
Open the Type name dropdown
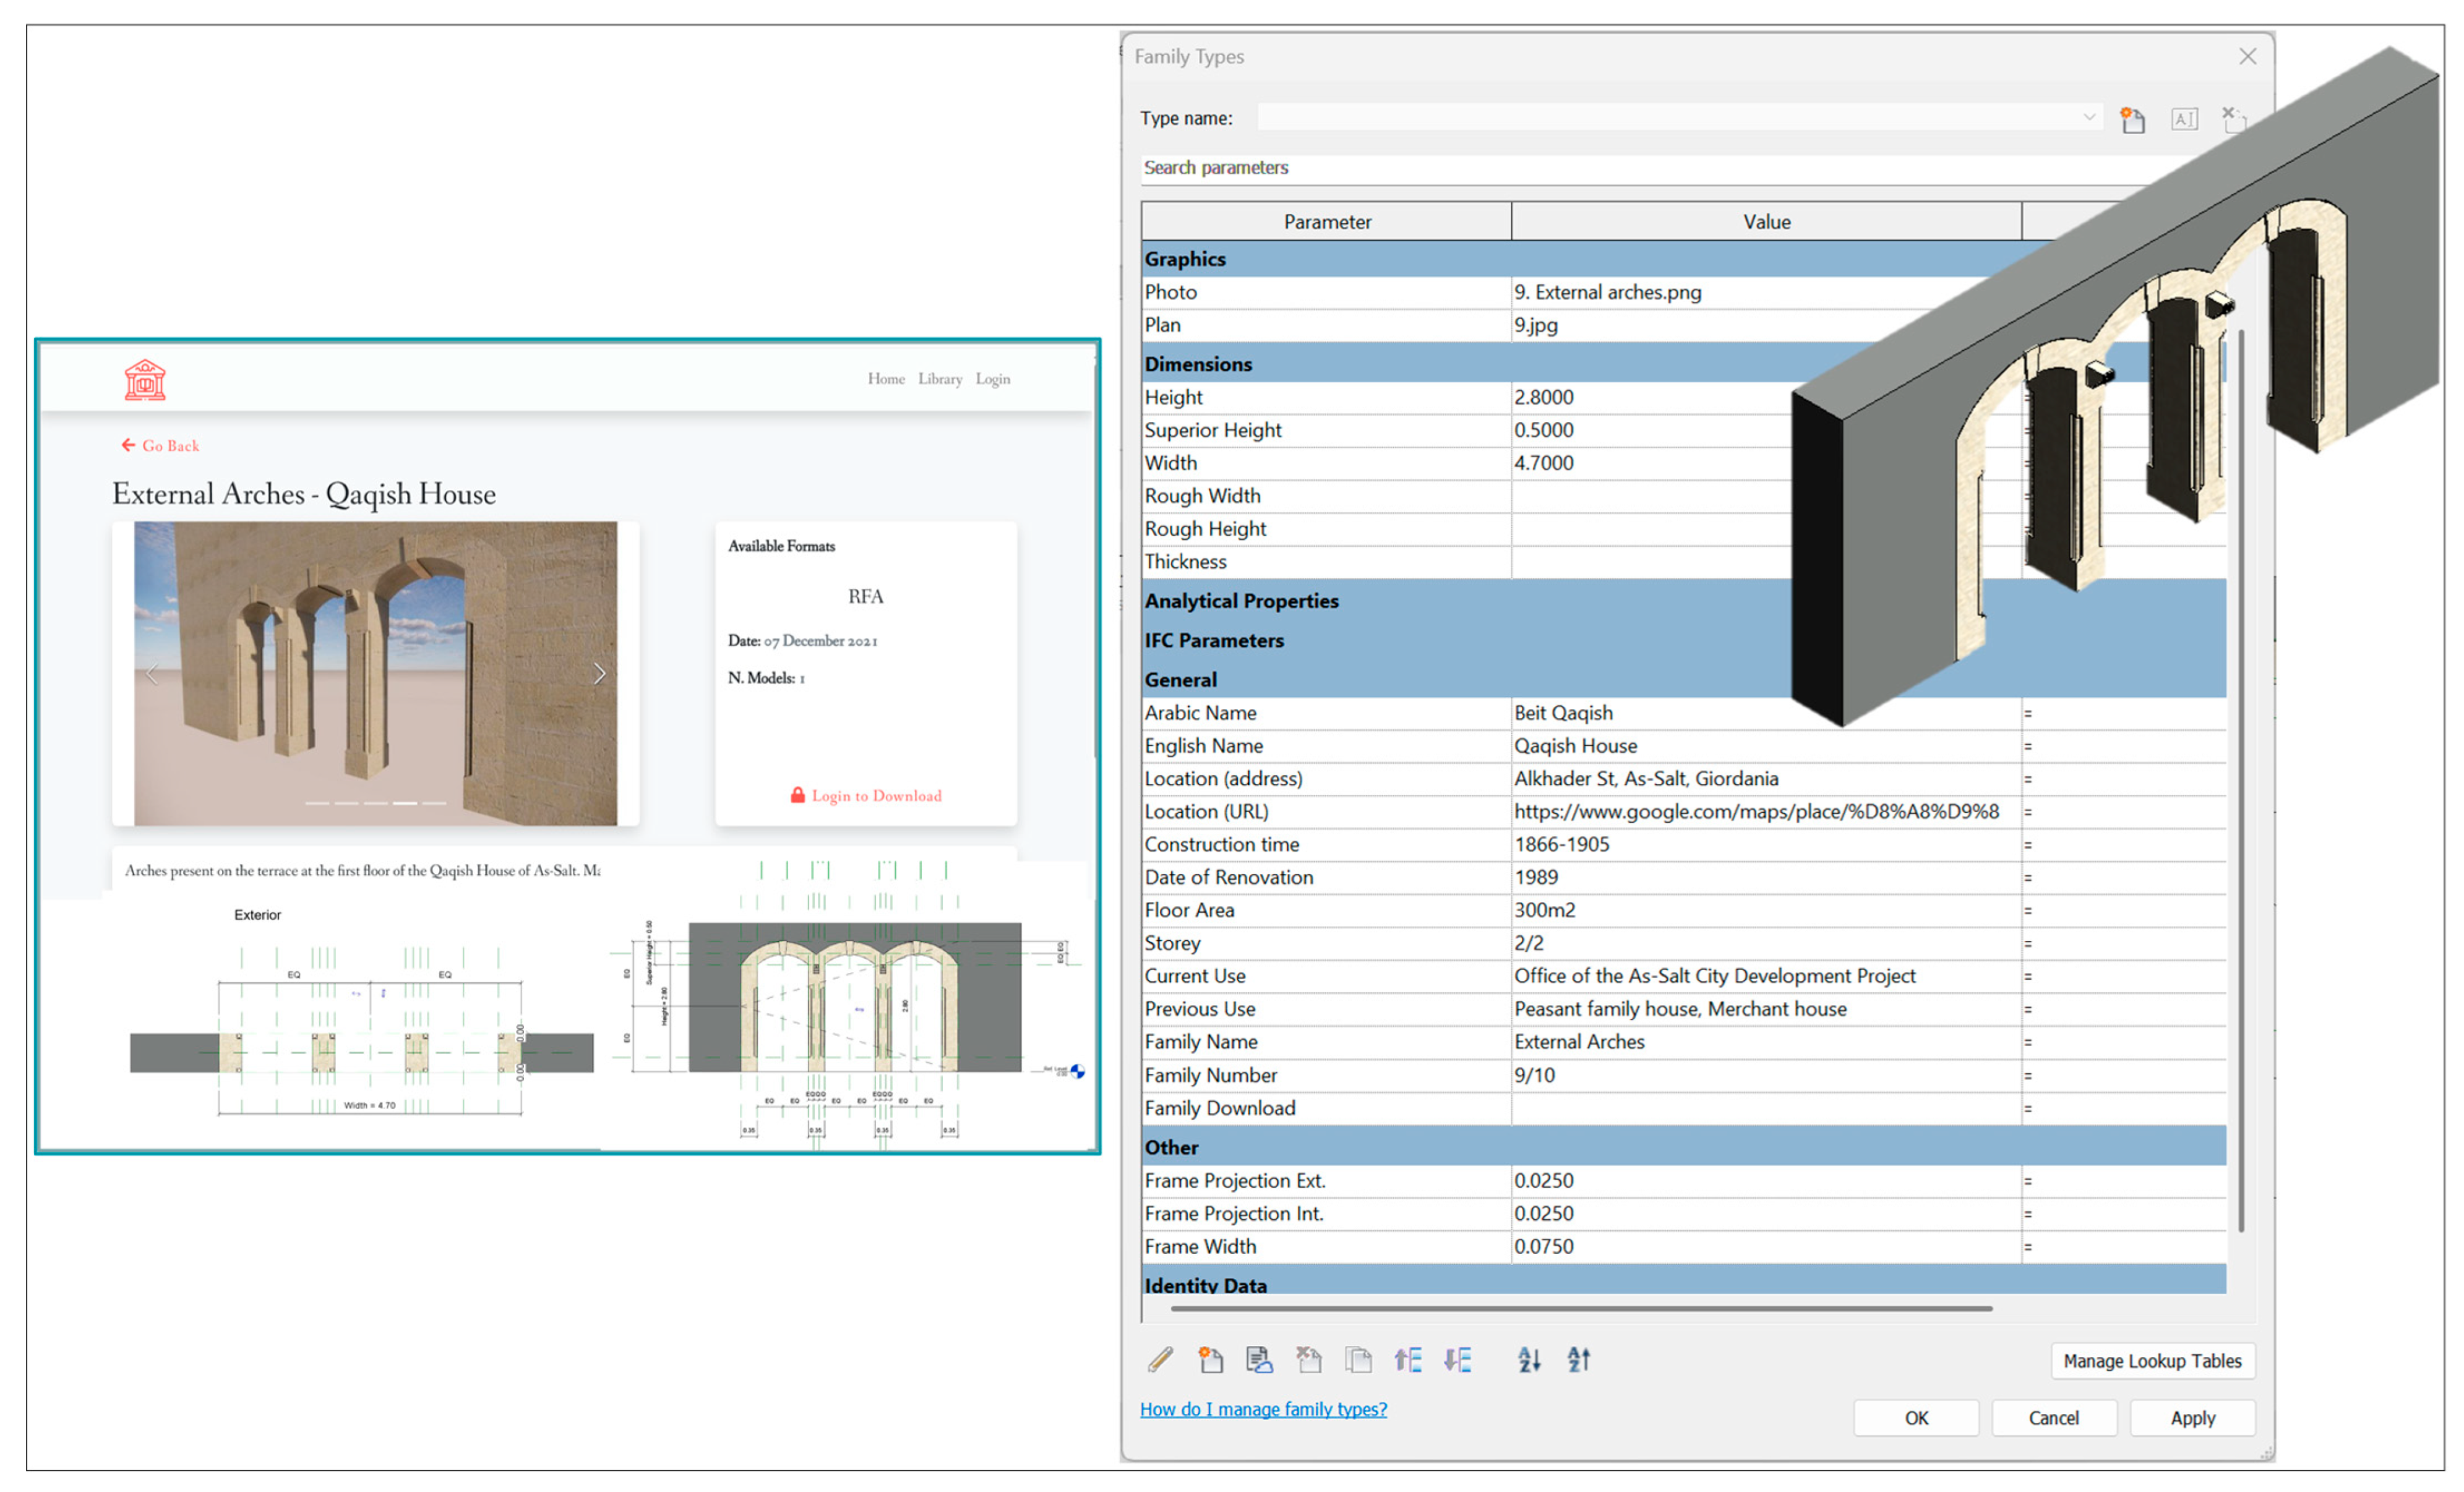coord(2089,118)
